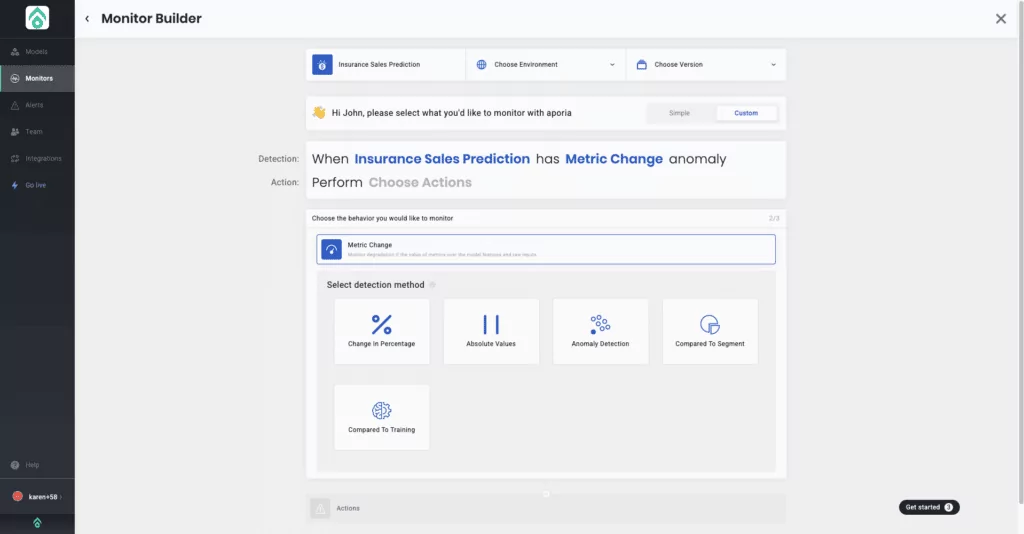Screen dimensions: 1024x534
Task: Select the Metric Change behavior row
Action: click(x=546, y=249)
